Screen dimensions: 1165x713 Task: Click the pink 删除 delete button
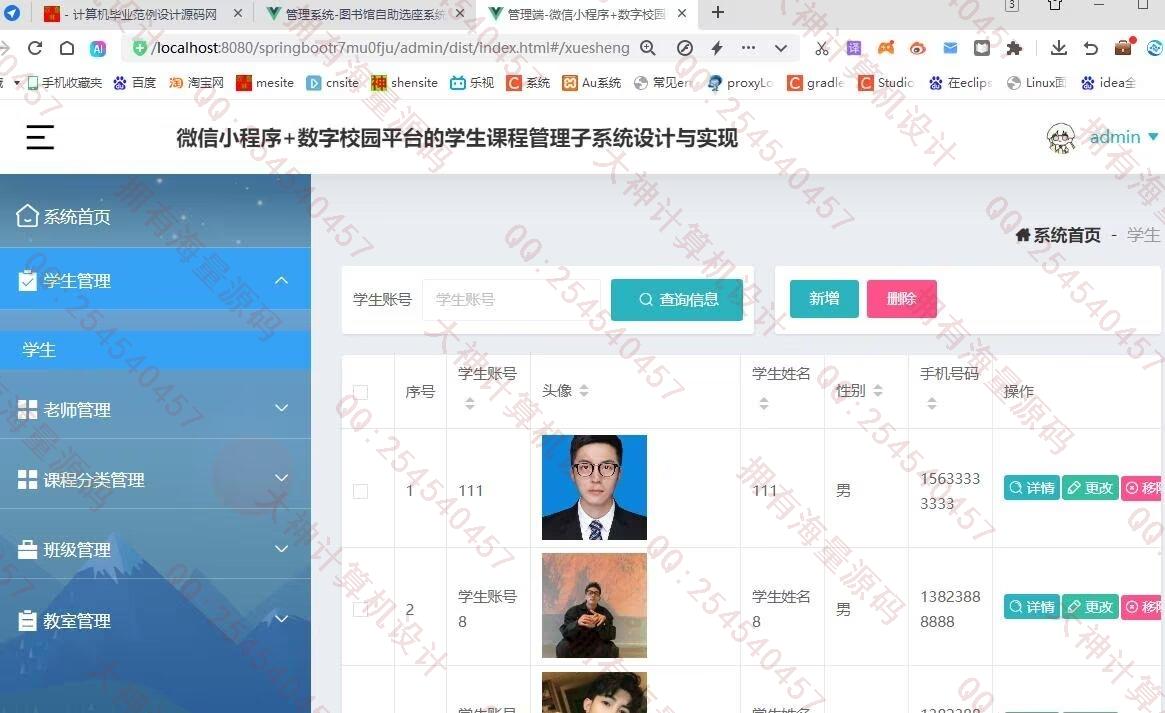[x=901, y=299]
